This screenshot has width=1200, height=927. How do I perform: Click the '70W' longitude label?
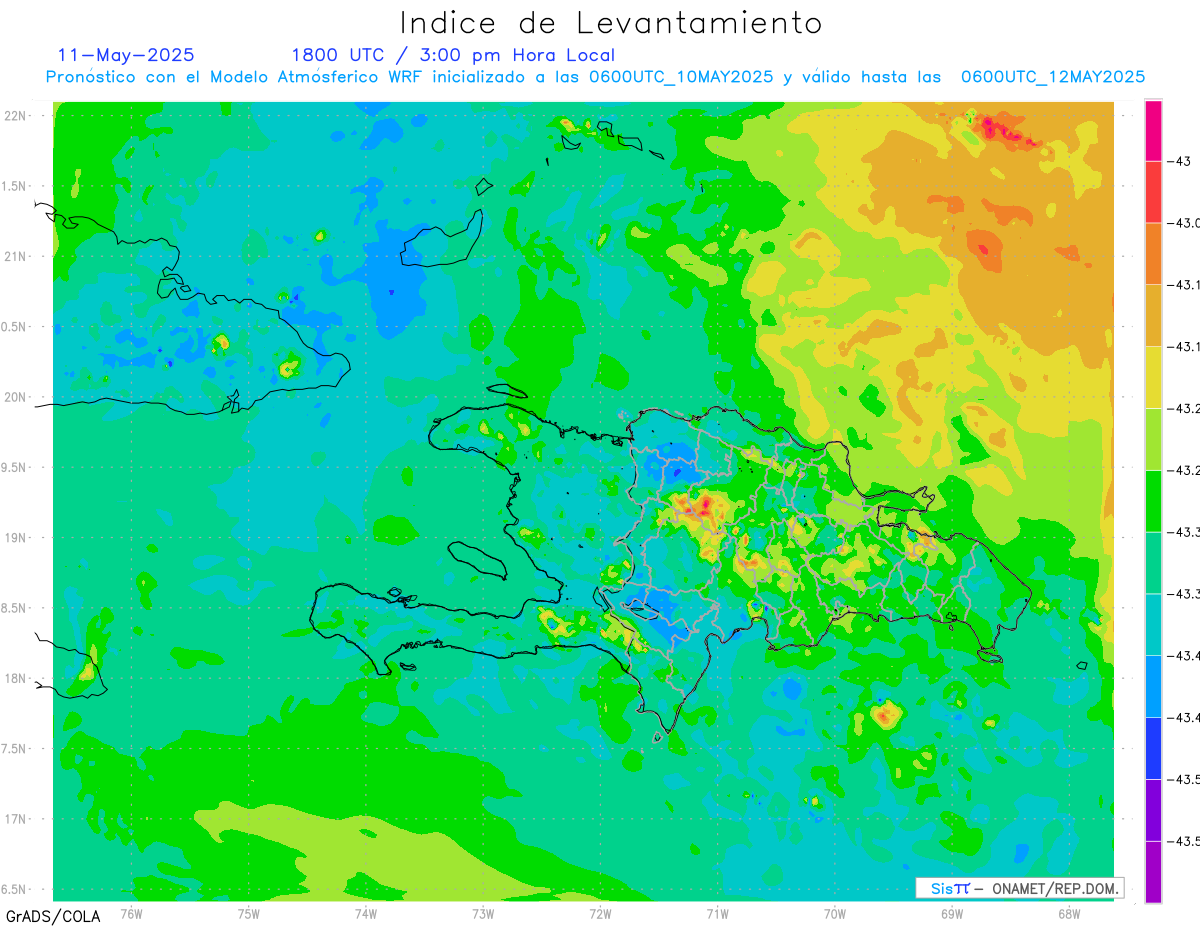point(835,912)
